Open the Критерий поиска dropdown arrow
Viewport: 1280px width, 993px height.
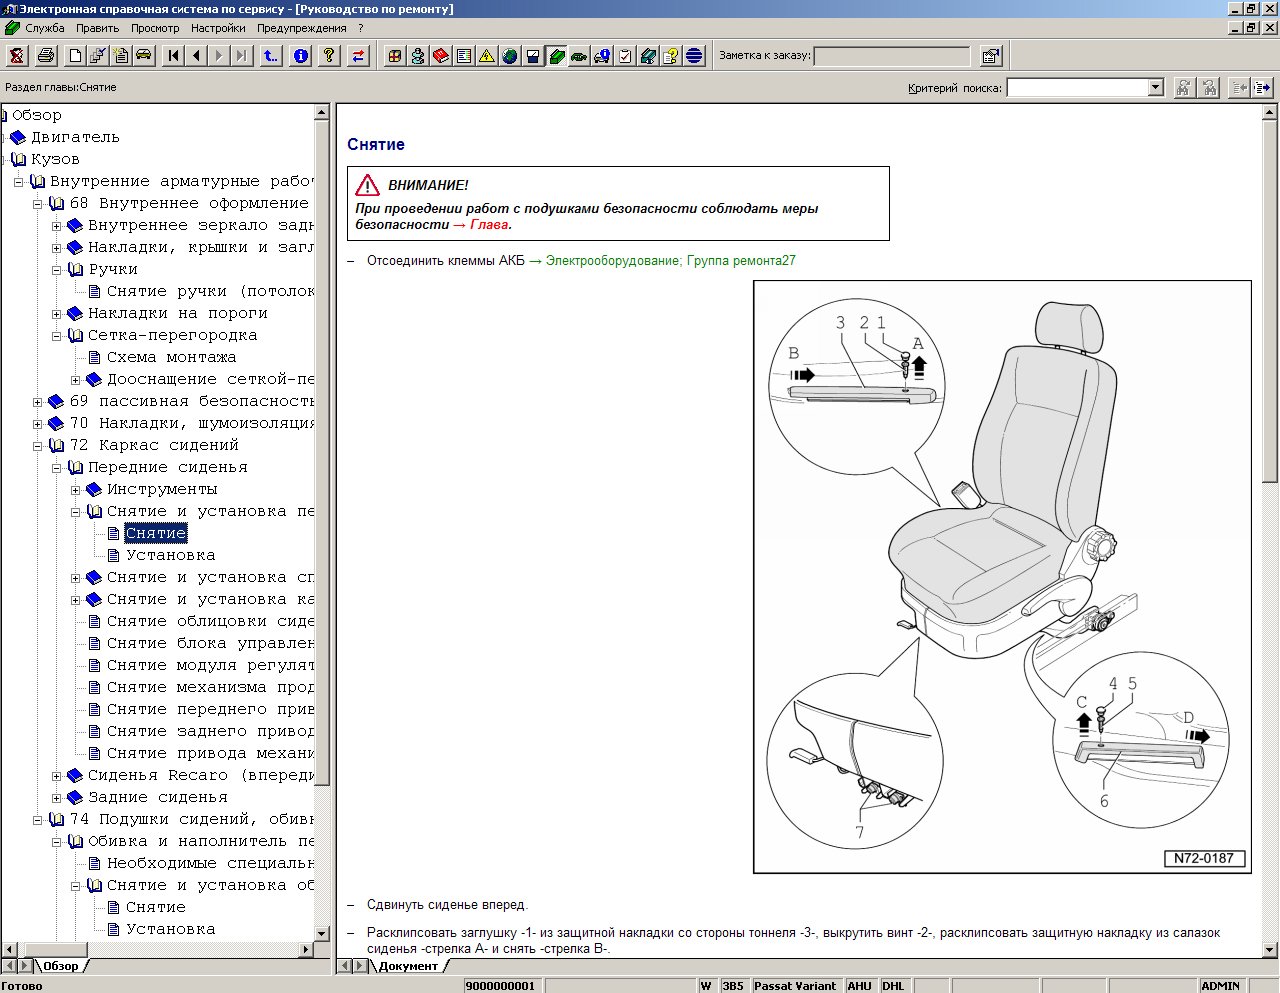(x=1155, y=88)
